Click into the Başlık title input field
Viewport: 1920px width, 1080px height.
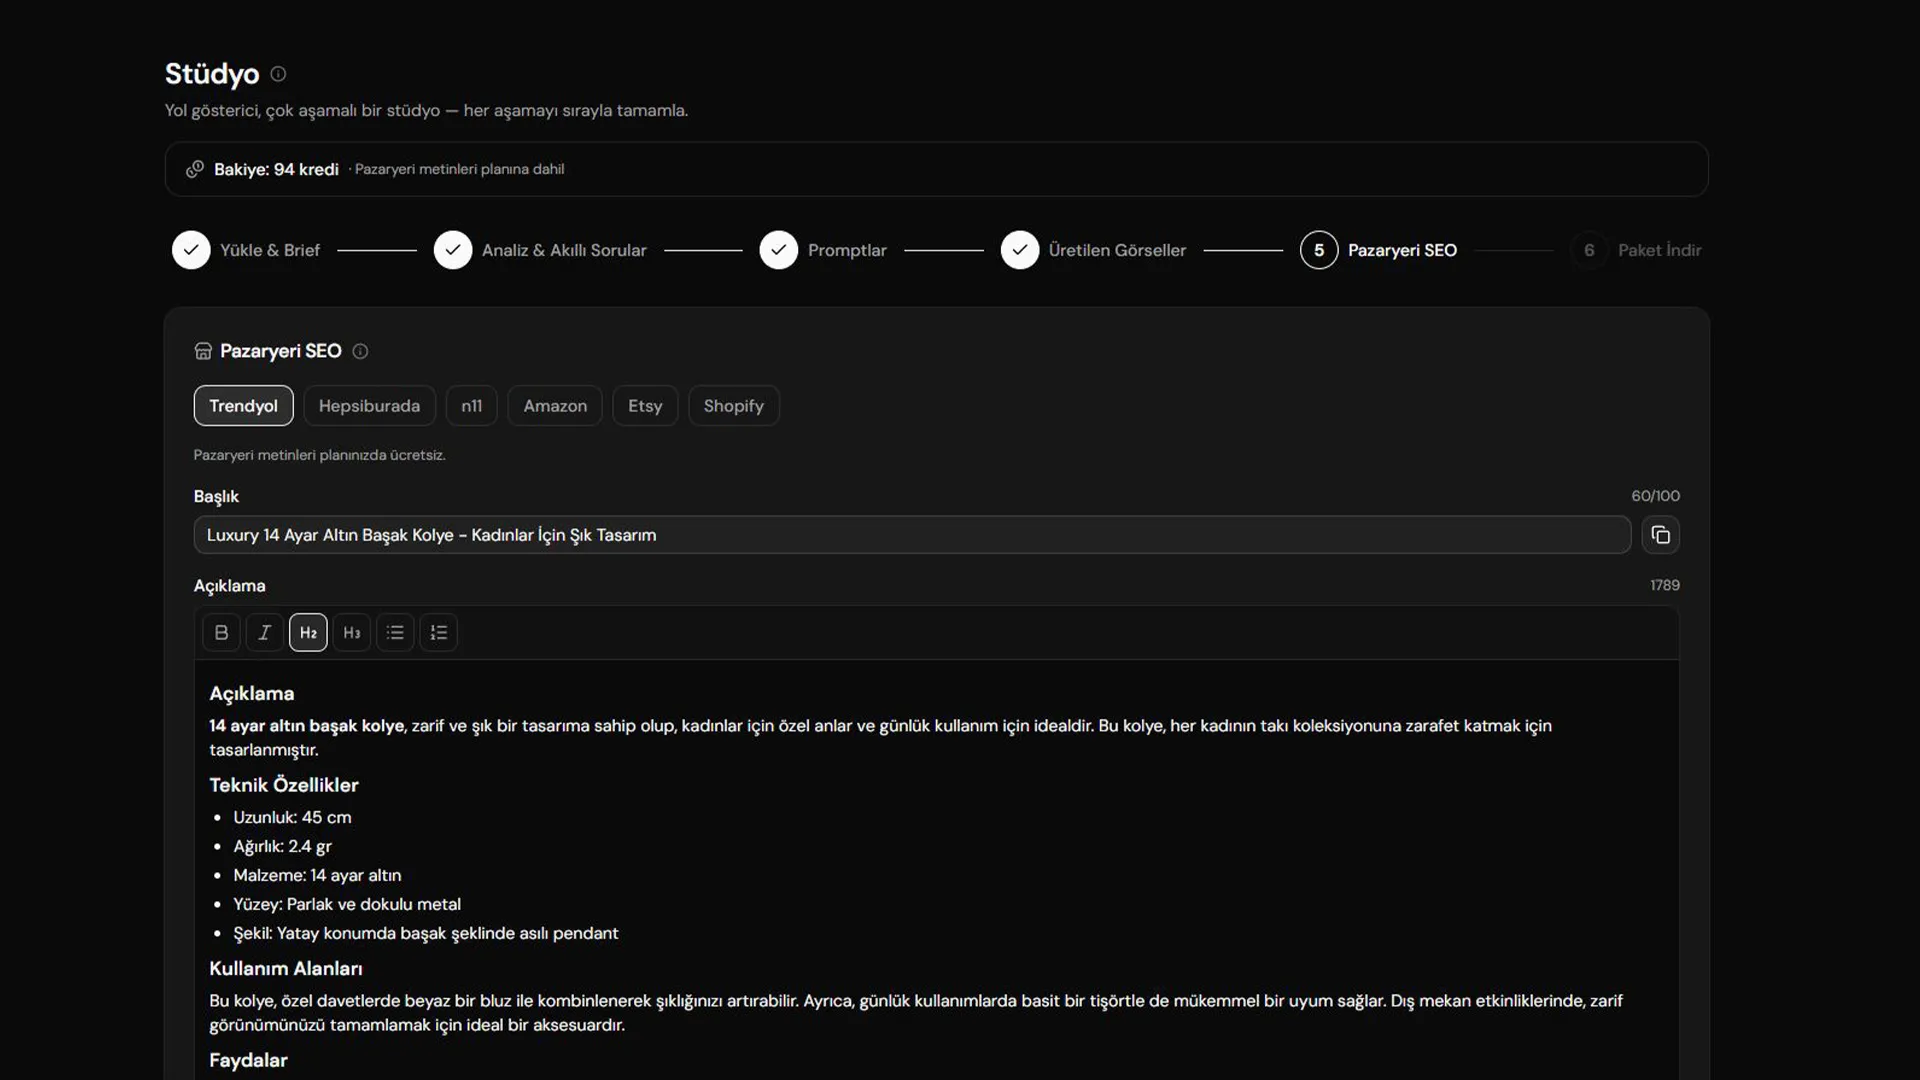[x=912, y=535]
